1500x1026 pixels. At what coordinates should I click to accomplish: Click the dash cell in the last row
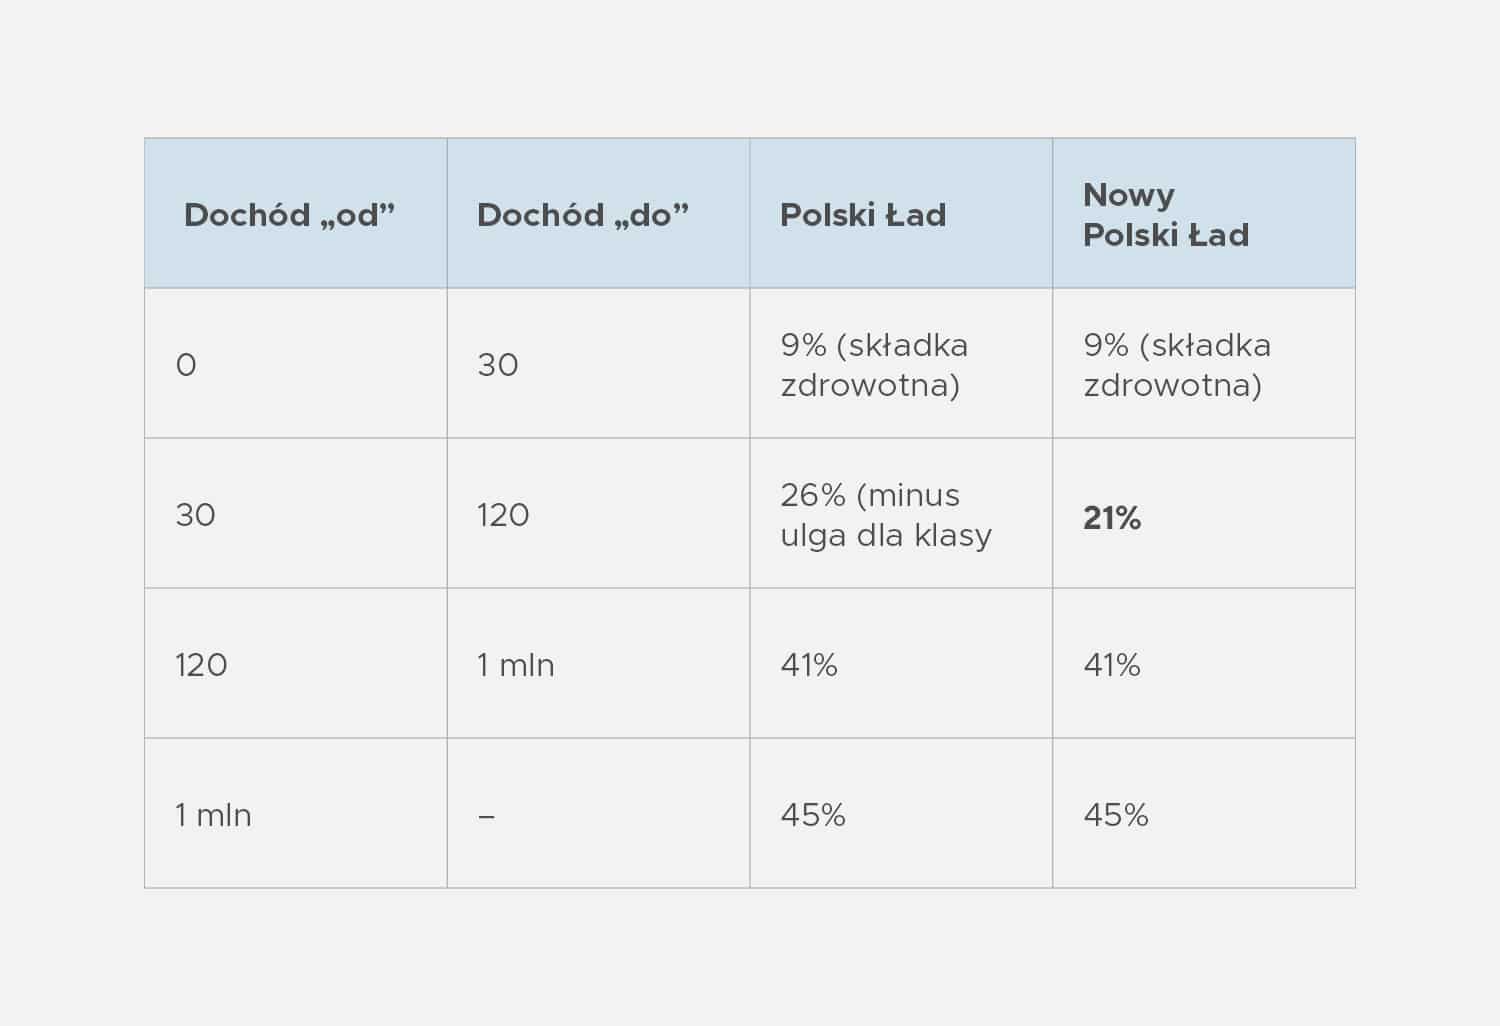[x=487, y=816]
